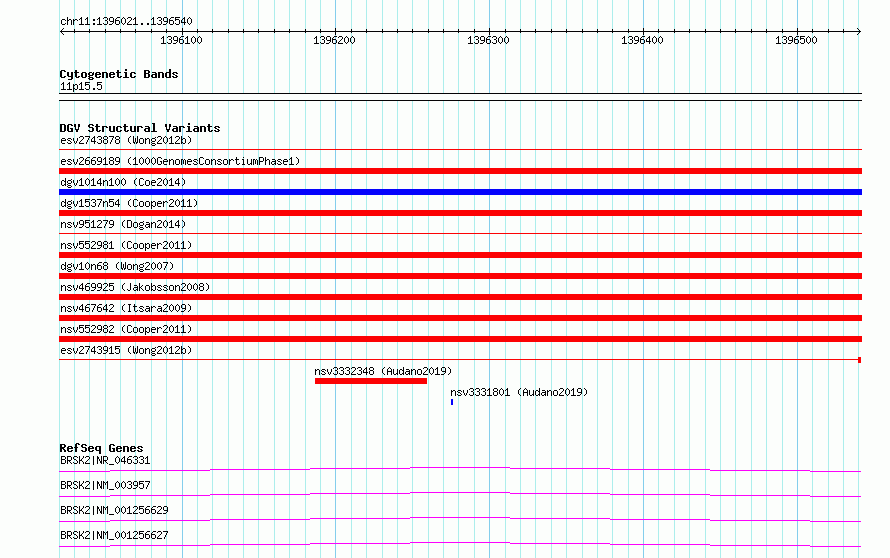This screenshot has height=558, width=890.
Task: Click the tiny blue marker of nsv3331801
Action: (x=452, y=402)
